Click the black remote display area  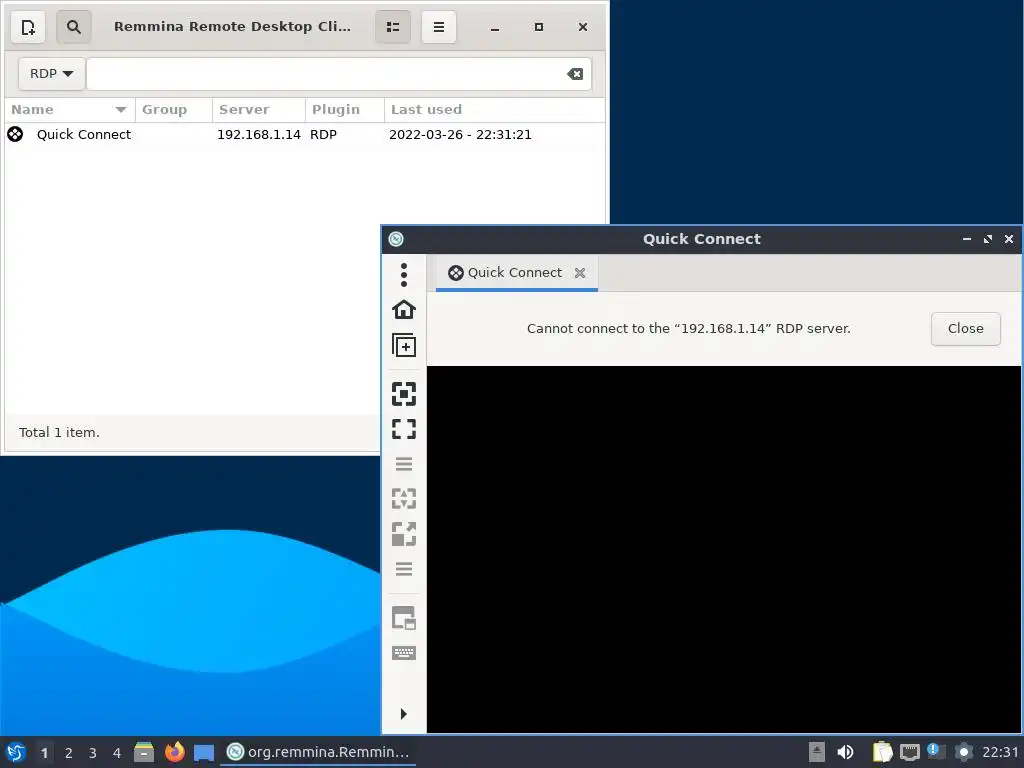724,549
